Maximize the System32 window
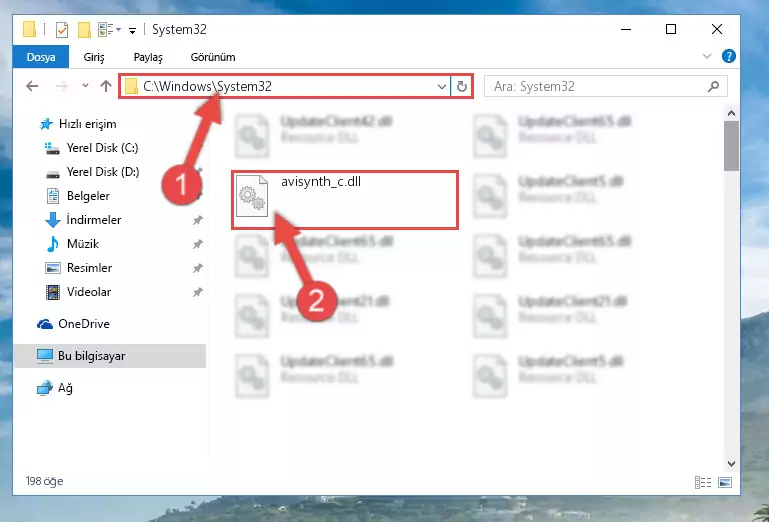 click(x=671, y=29)
